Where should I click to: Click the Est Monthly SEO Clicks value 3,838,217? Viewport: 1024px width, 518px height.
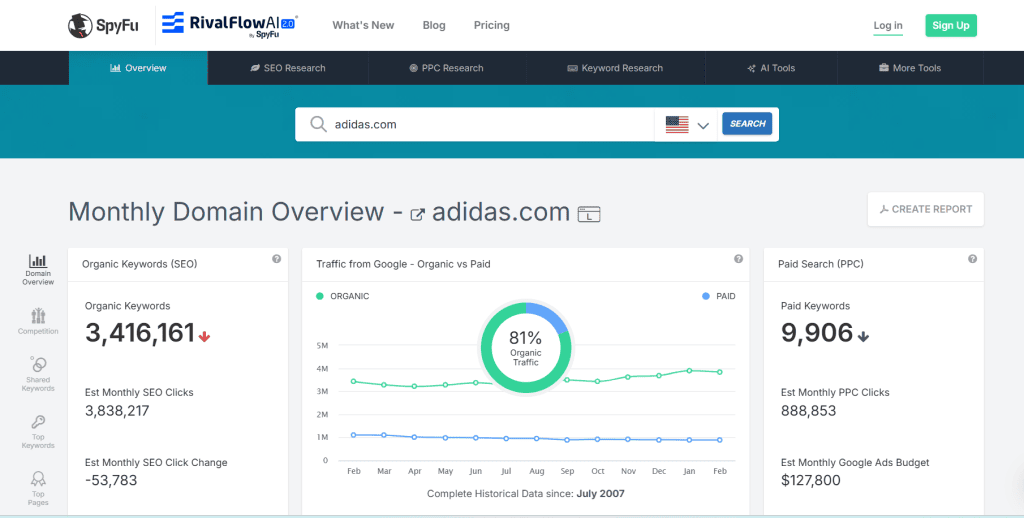point(117,411)
